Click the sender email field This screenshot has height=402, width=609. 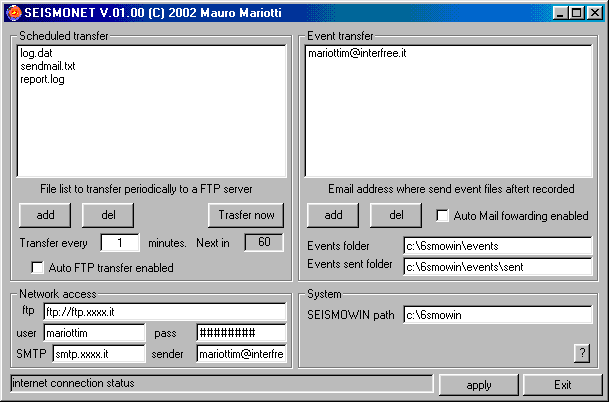[x=242, y=354]
